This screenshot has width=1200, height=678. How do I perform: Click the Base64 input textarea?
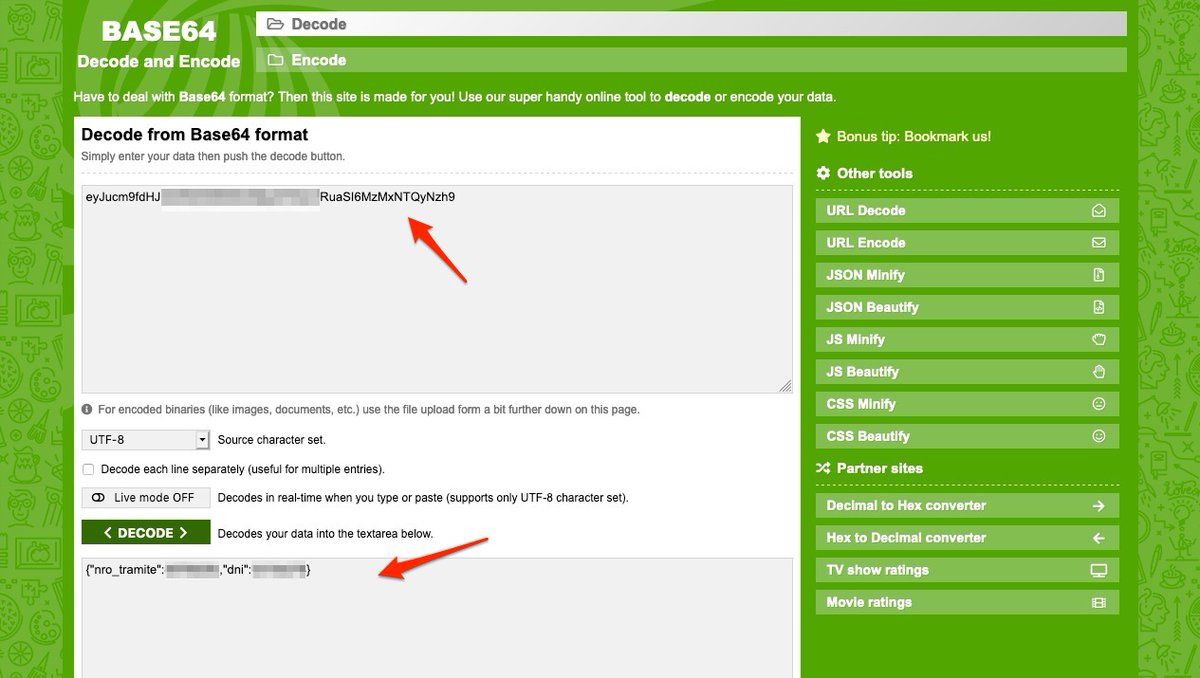point(437,289)
